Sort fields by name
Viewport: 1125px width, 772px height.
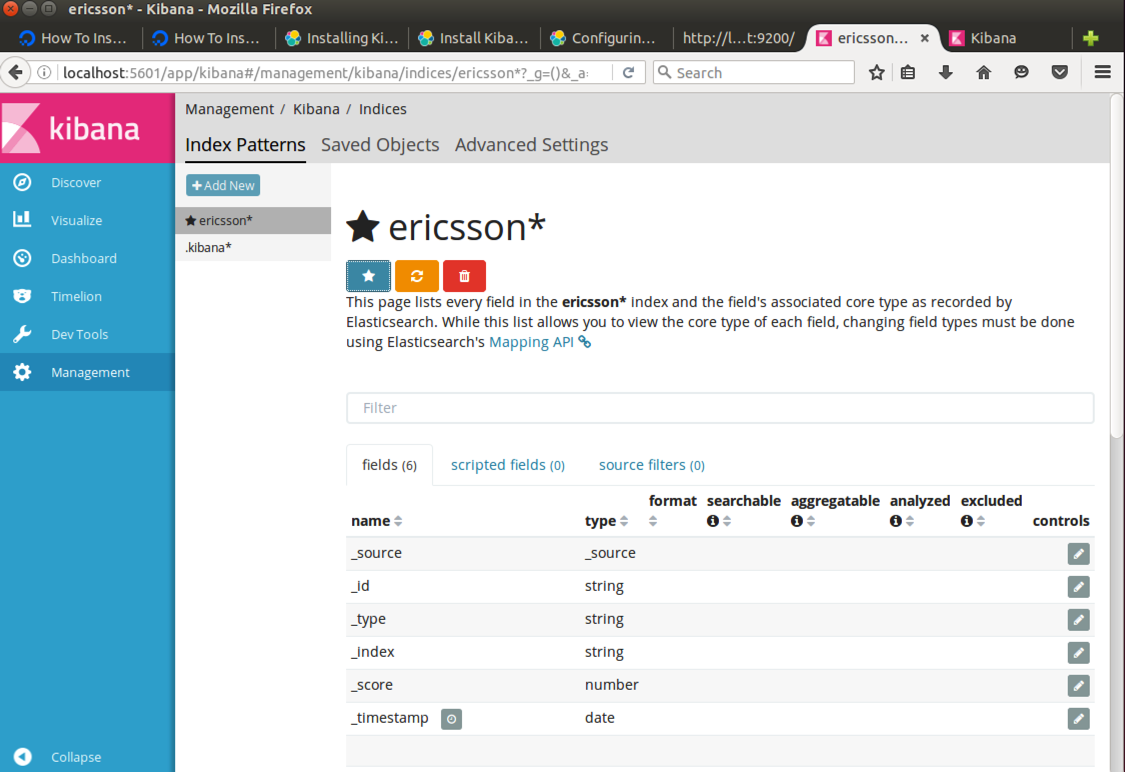click(398, 521)
